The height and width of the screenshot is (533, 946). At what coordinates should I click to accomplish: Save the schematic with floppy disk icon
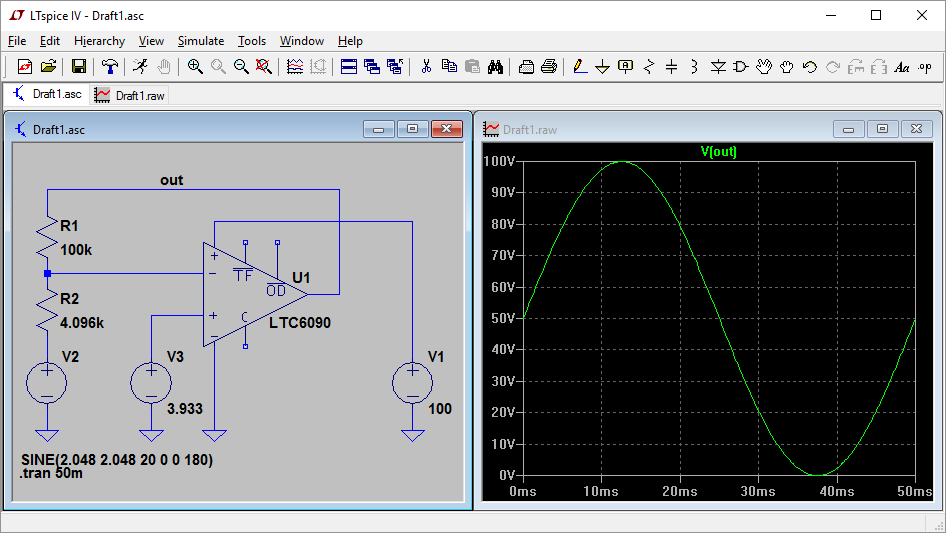pos(78,66)
